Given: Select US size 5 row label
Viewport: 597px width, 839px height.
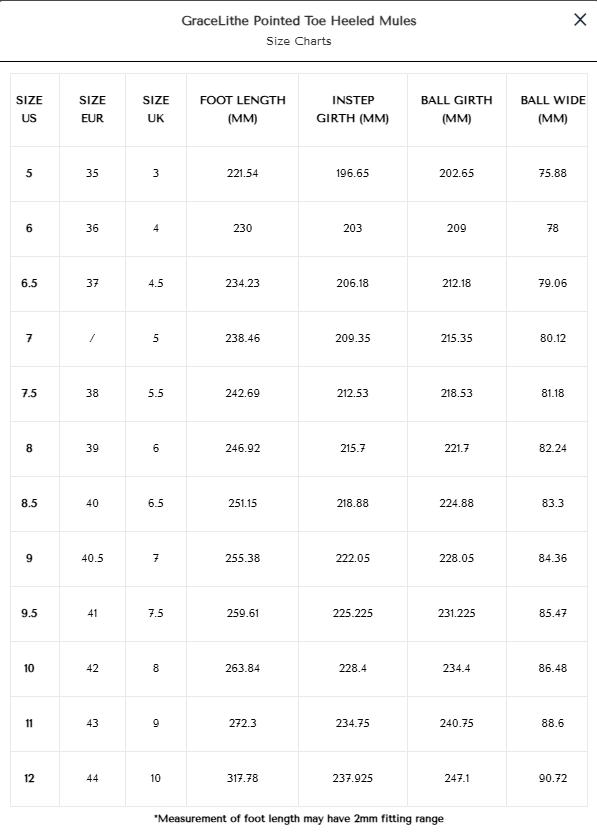Looking at the screenshot, I should tap(29, 173).
